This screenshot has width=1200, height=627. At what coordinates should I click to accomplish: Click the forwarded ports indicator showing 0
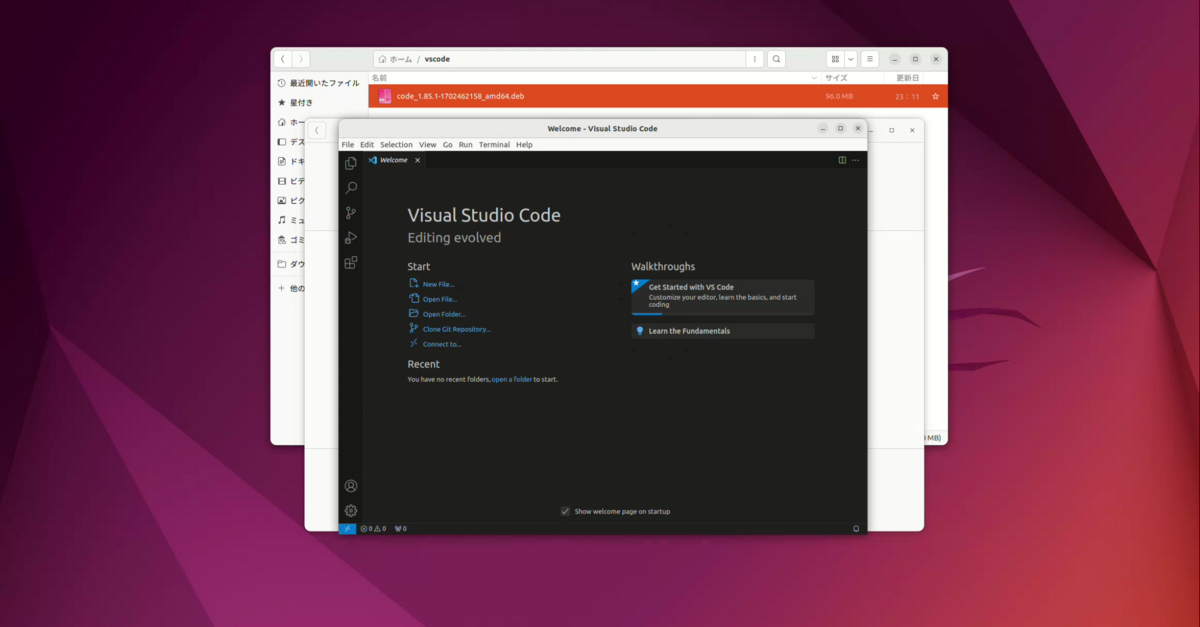point(401,528)
